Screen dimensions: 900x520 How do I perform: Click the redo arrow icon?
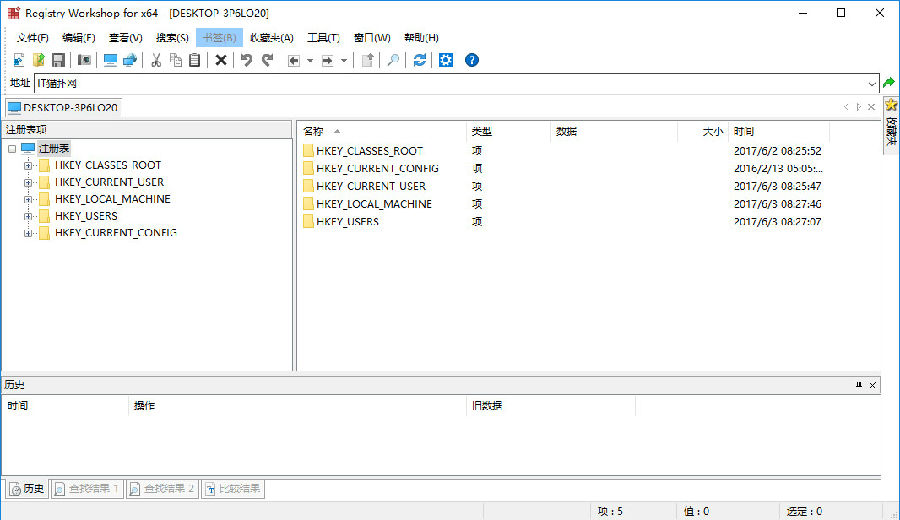(267, 60)
